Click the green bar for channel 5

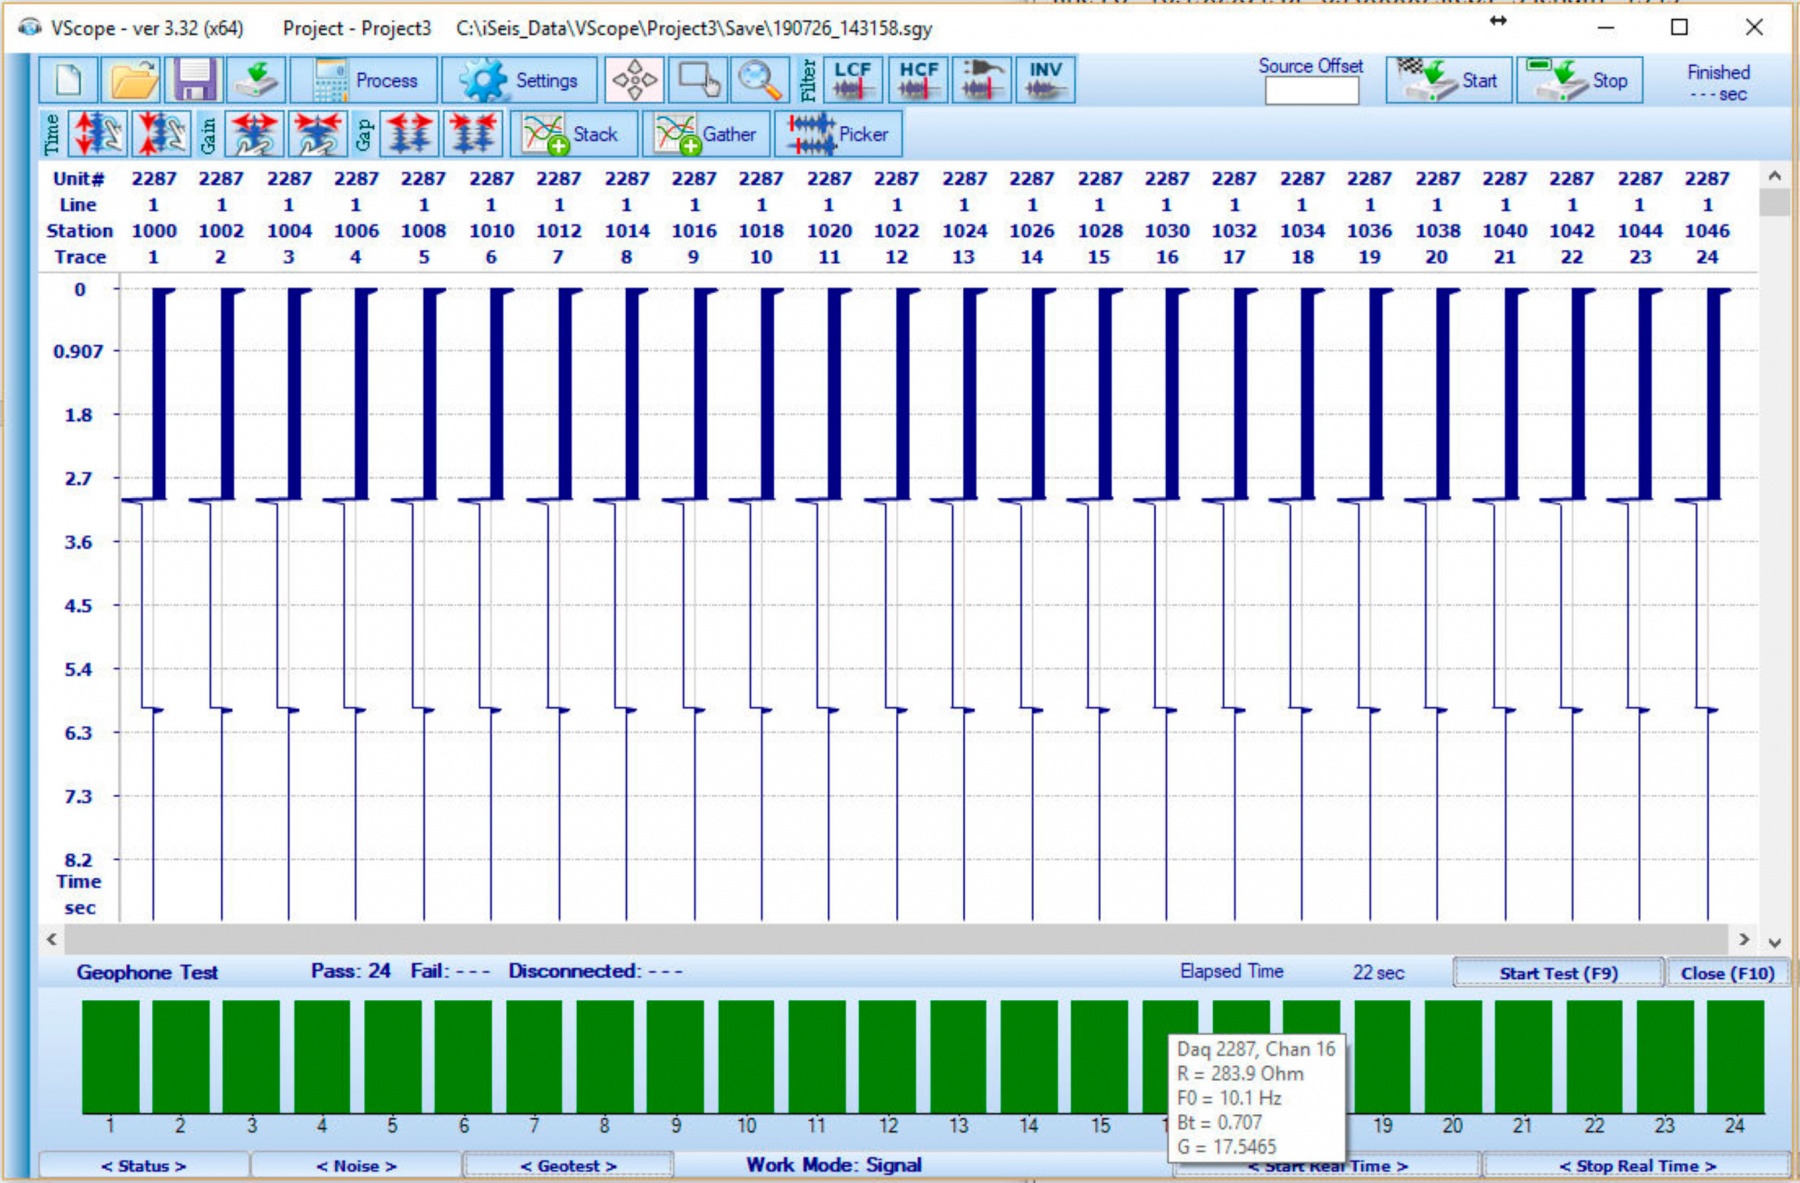(392, 1056)
